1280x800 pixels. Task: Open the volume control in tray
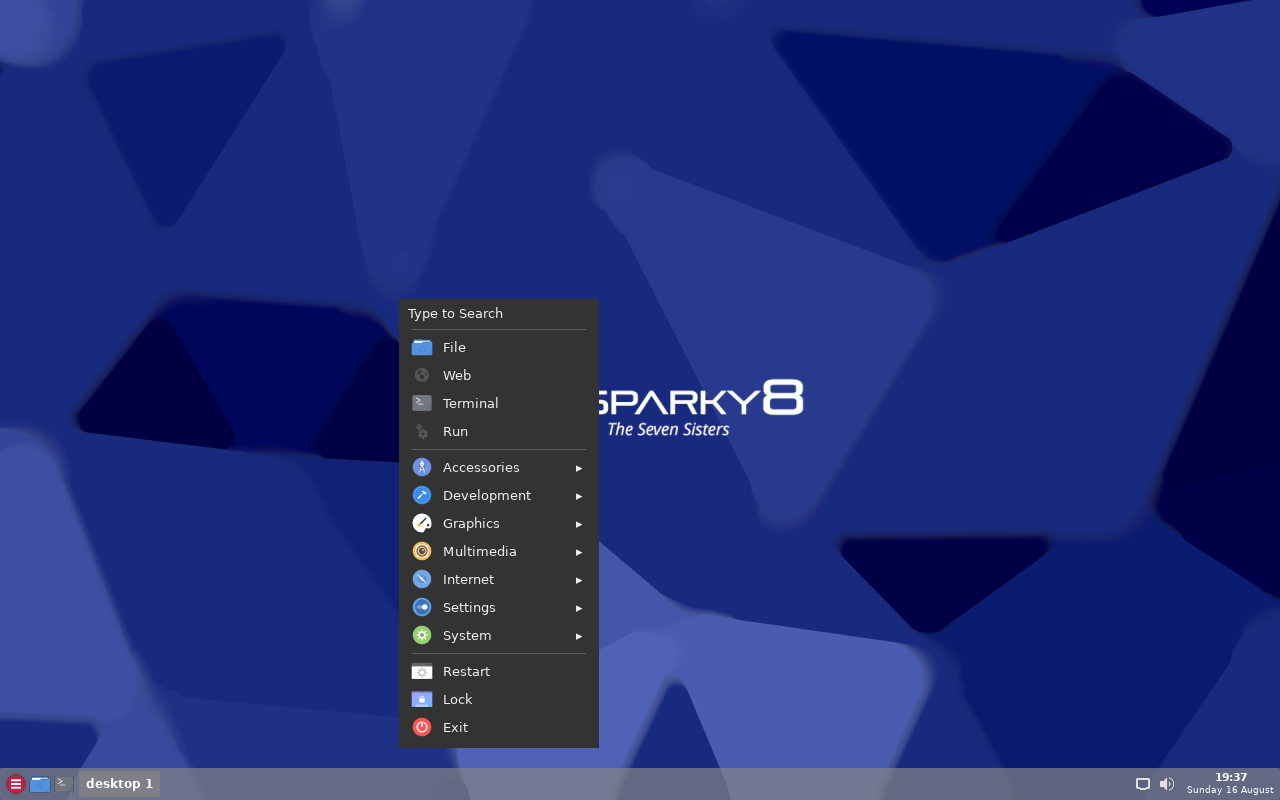pyautogui.click(x=1167, y=784)
